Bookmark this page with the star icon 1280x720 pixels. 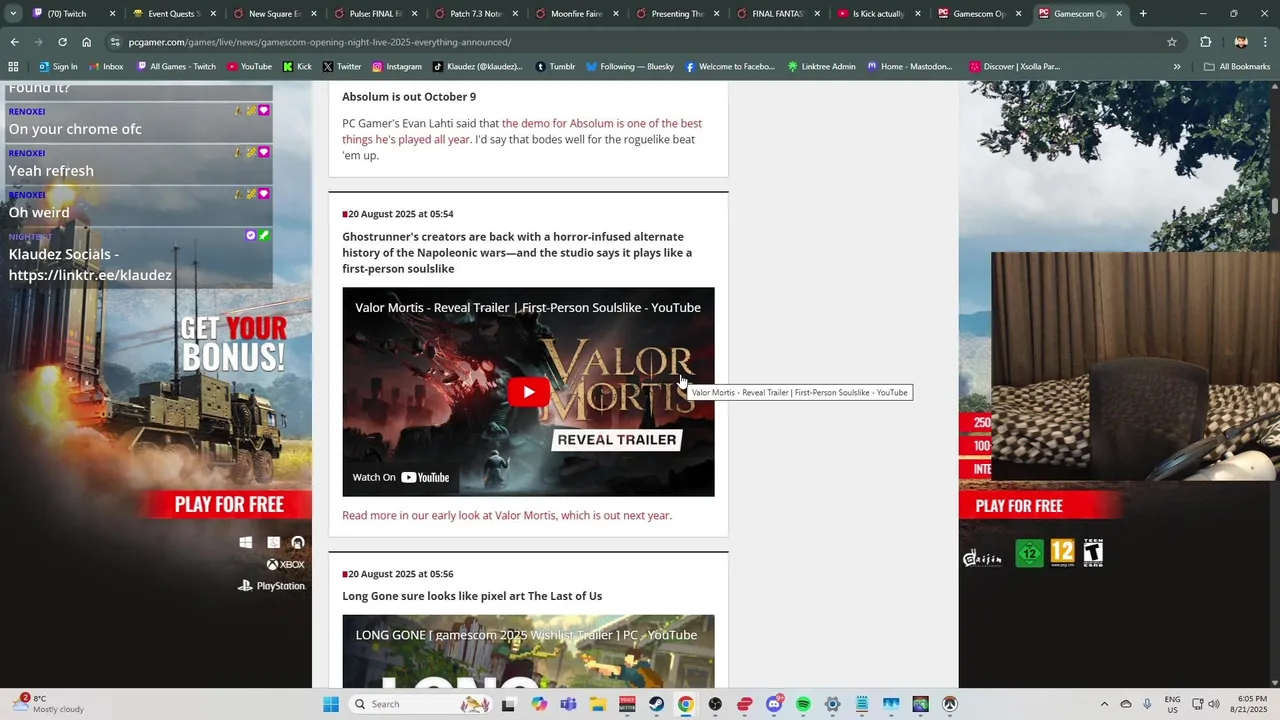(x=1172, y=42)
